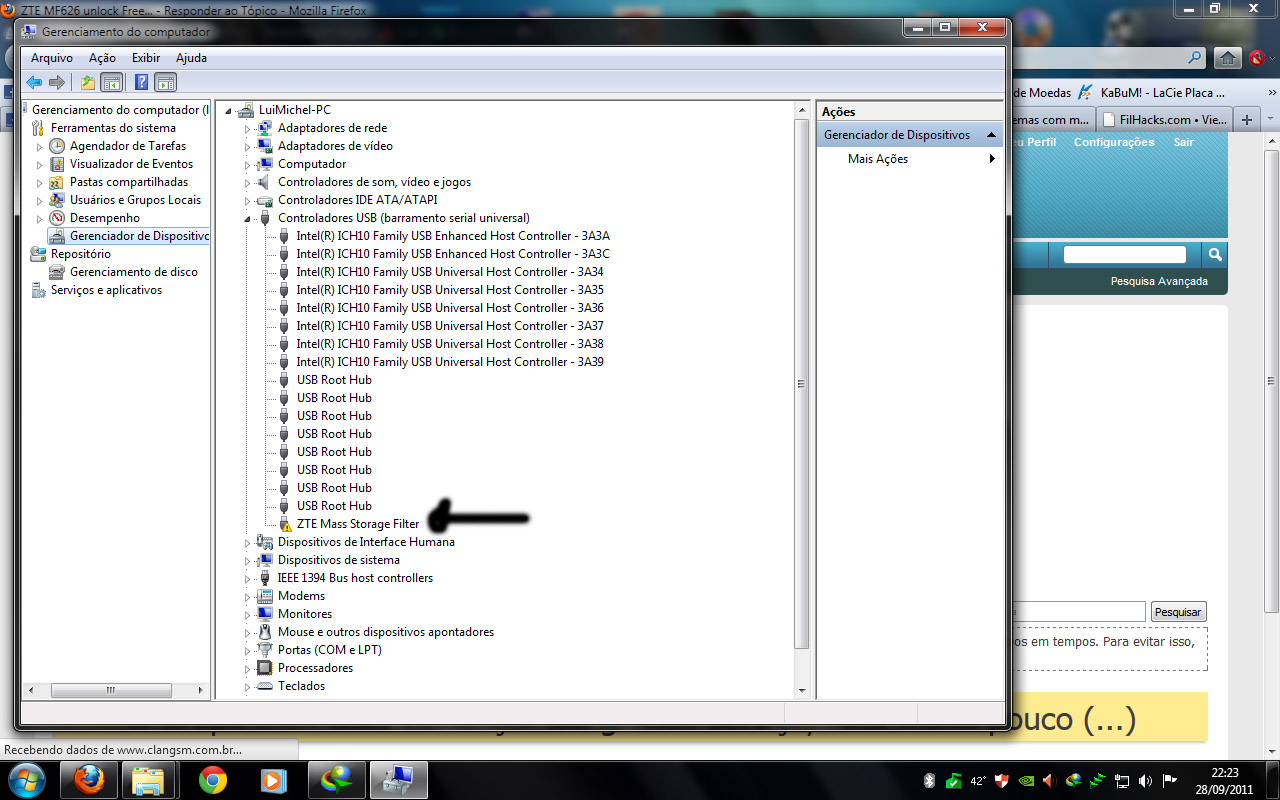Select the Teclados device category

tap(301, 686)
